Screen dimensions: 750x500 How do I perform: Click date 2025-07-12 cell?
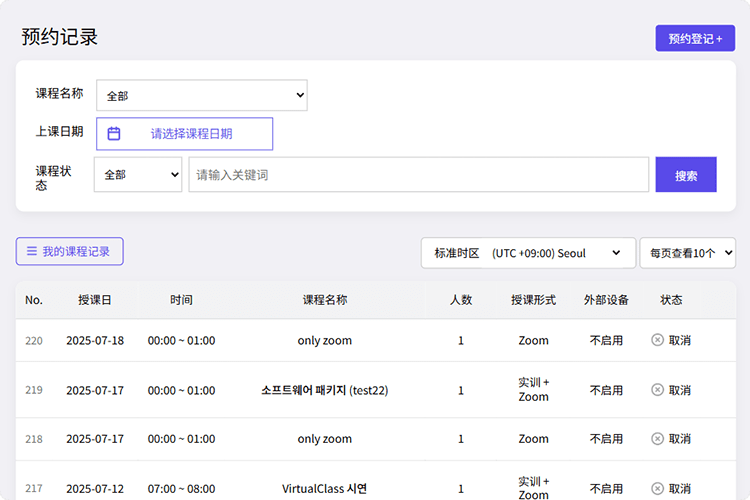[95, 489]
